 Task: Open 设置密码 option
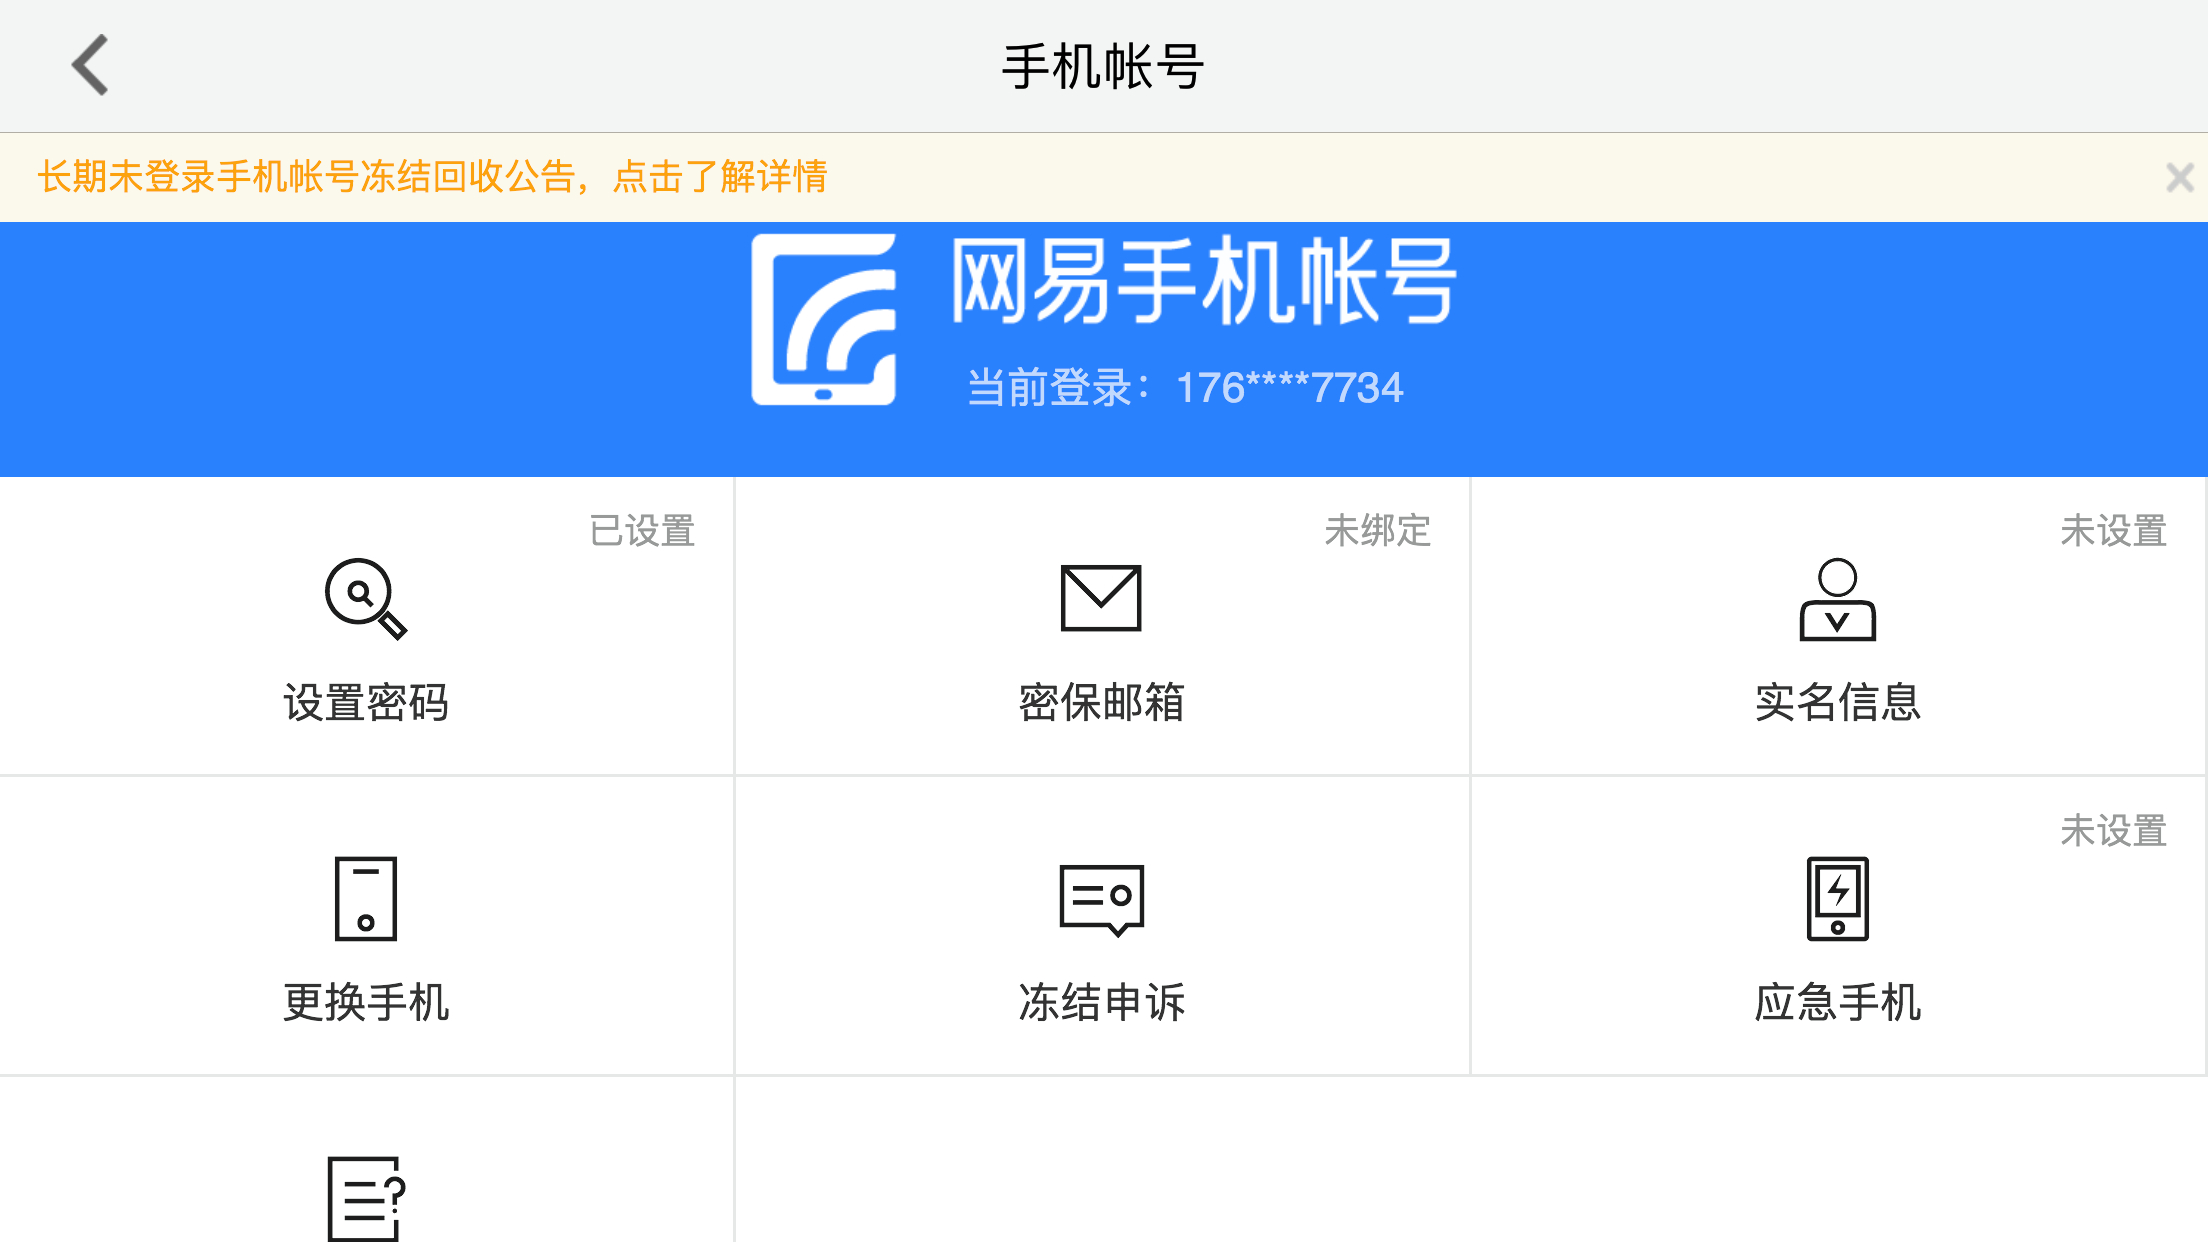click(x=366, y=702)
